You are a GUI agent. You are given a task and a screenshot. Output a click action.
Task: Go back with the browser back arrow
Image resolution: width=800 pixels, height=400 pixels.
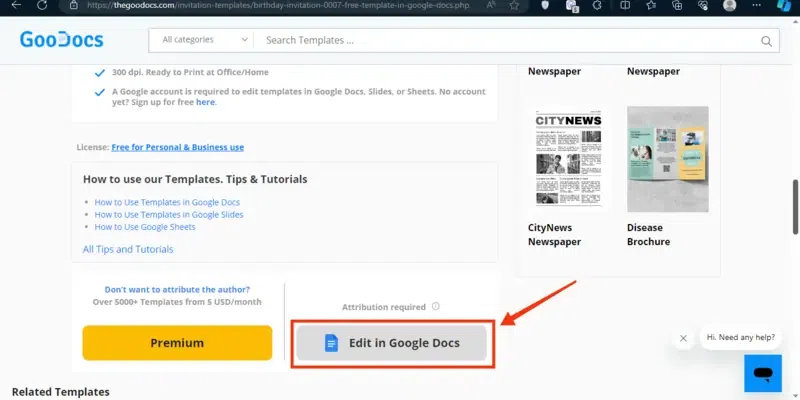16,5
